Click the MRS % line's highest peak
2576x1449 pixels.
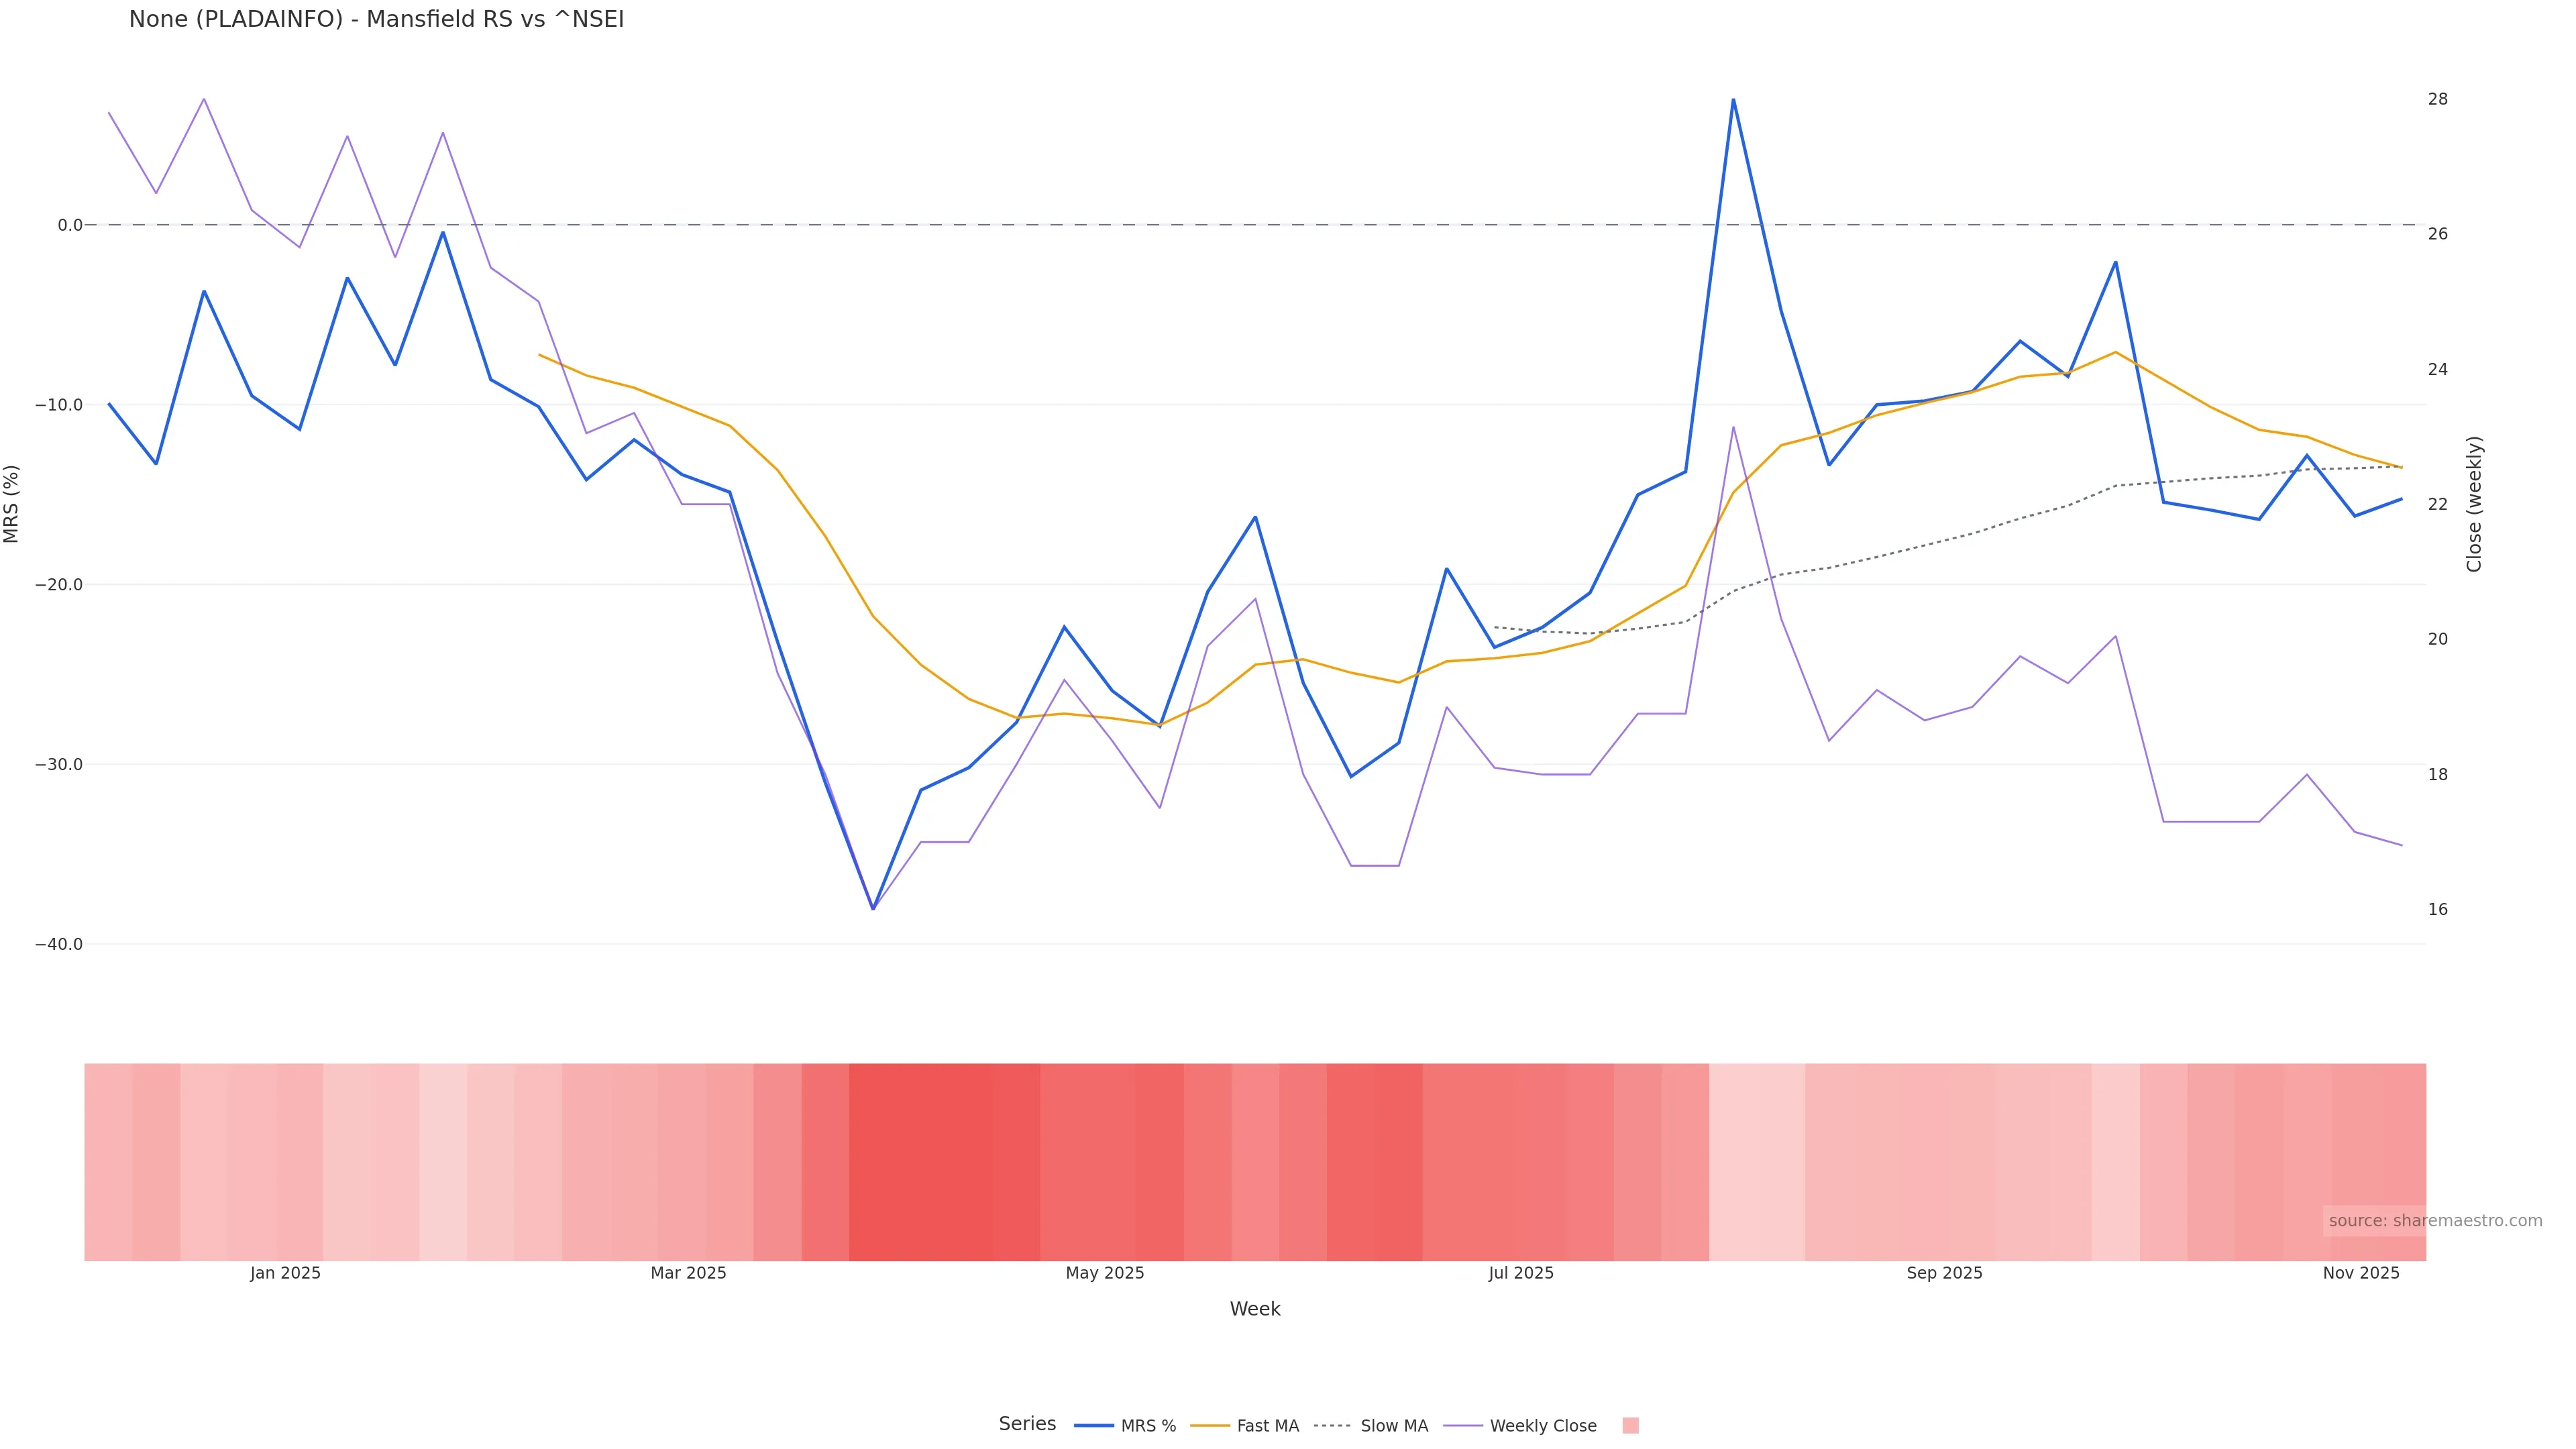1733,100
